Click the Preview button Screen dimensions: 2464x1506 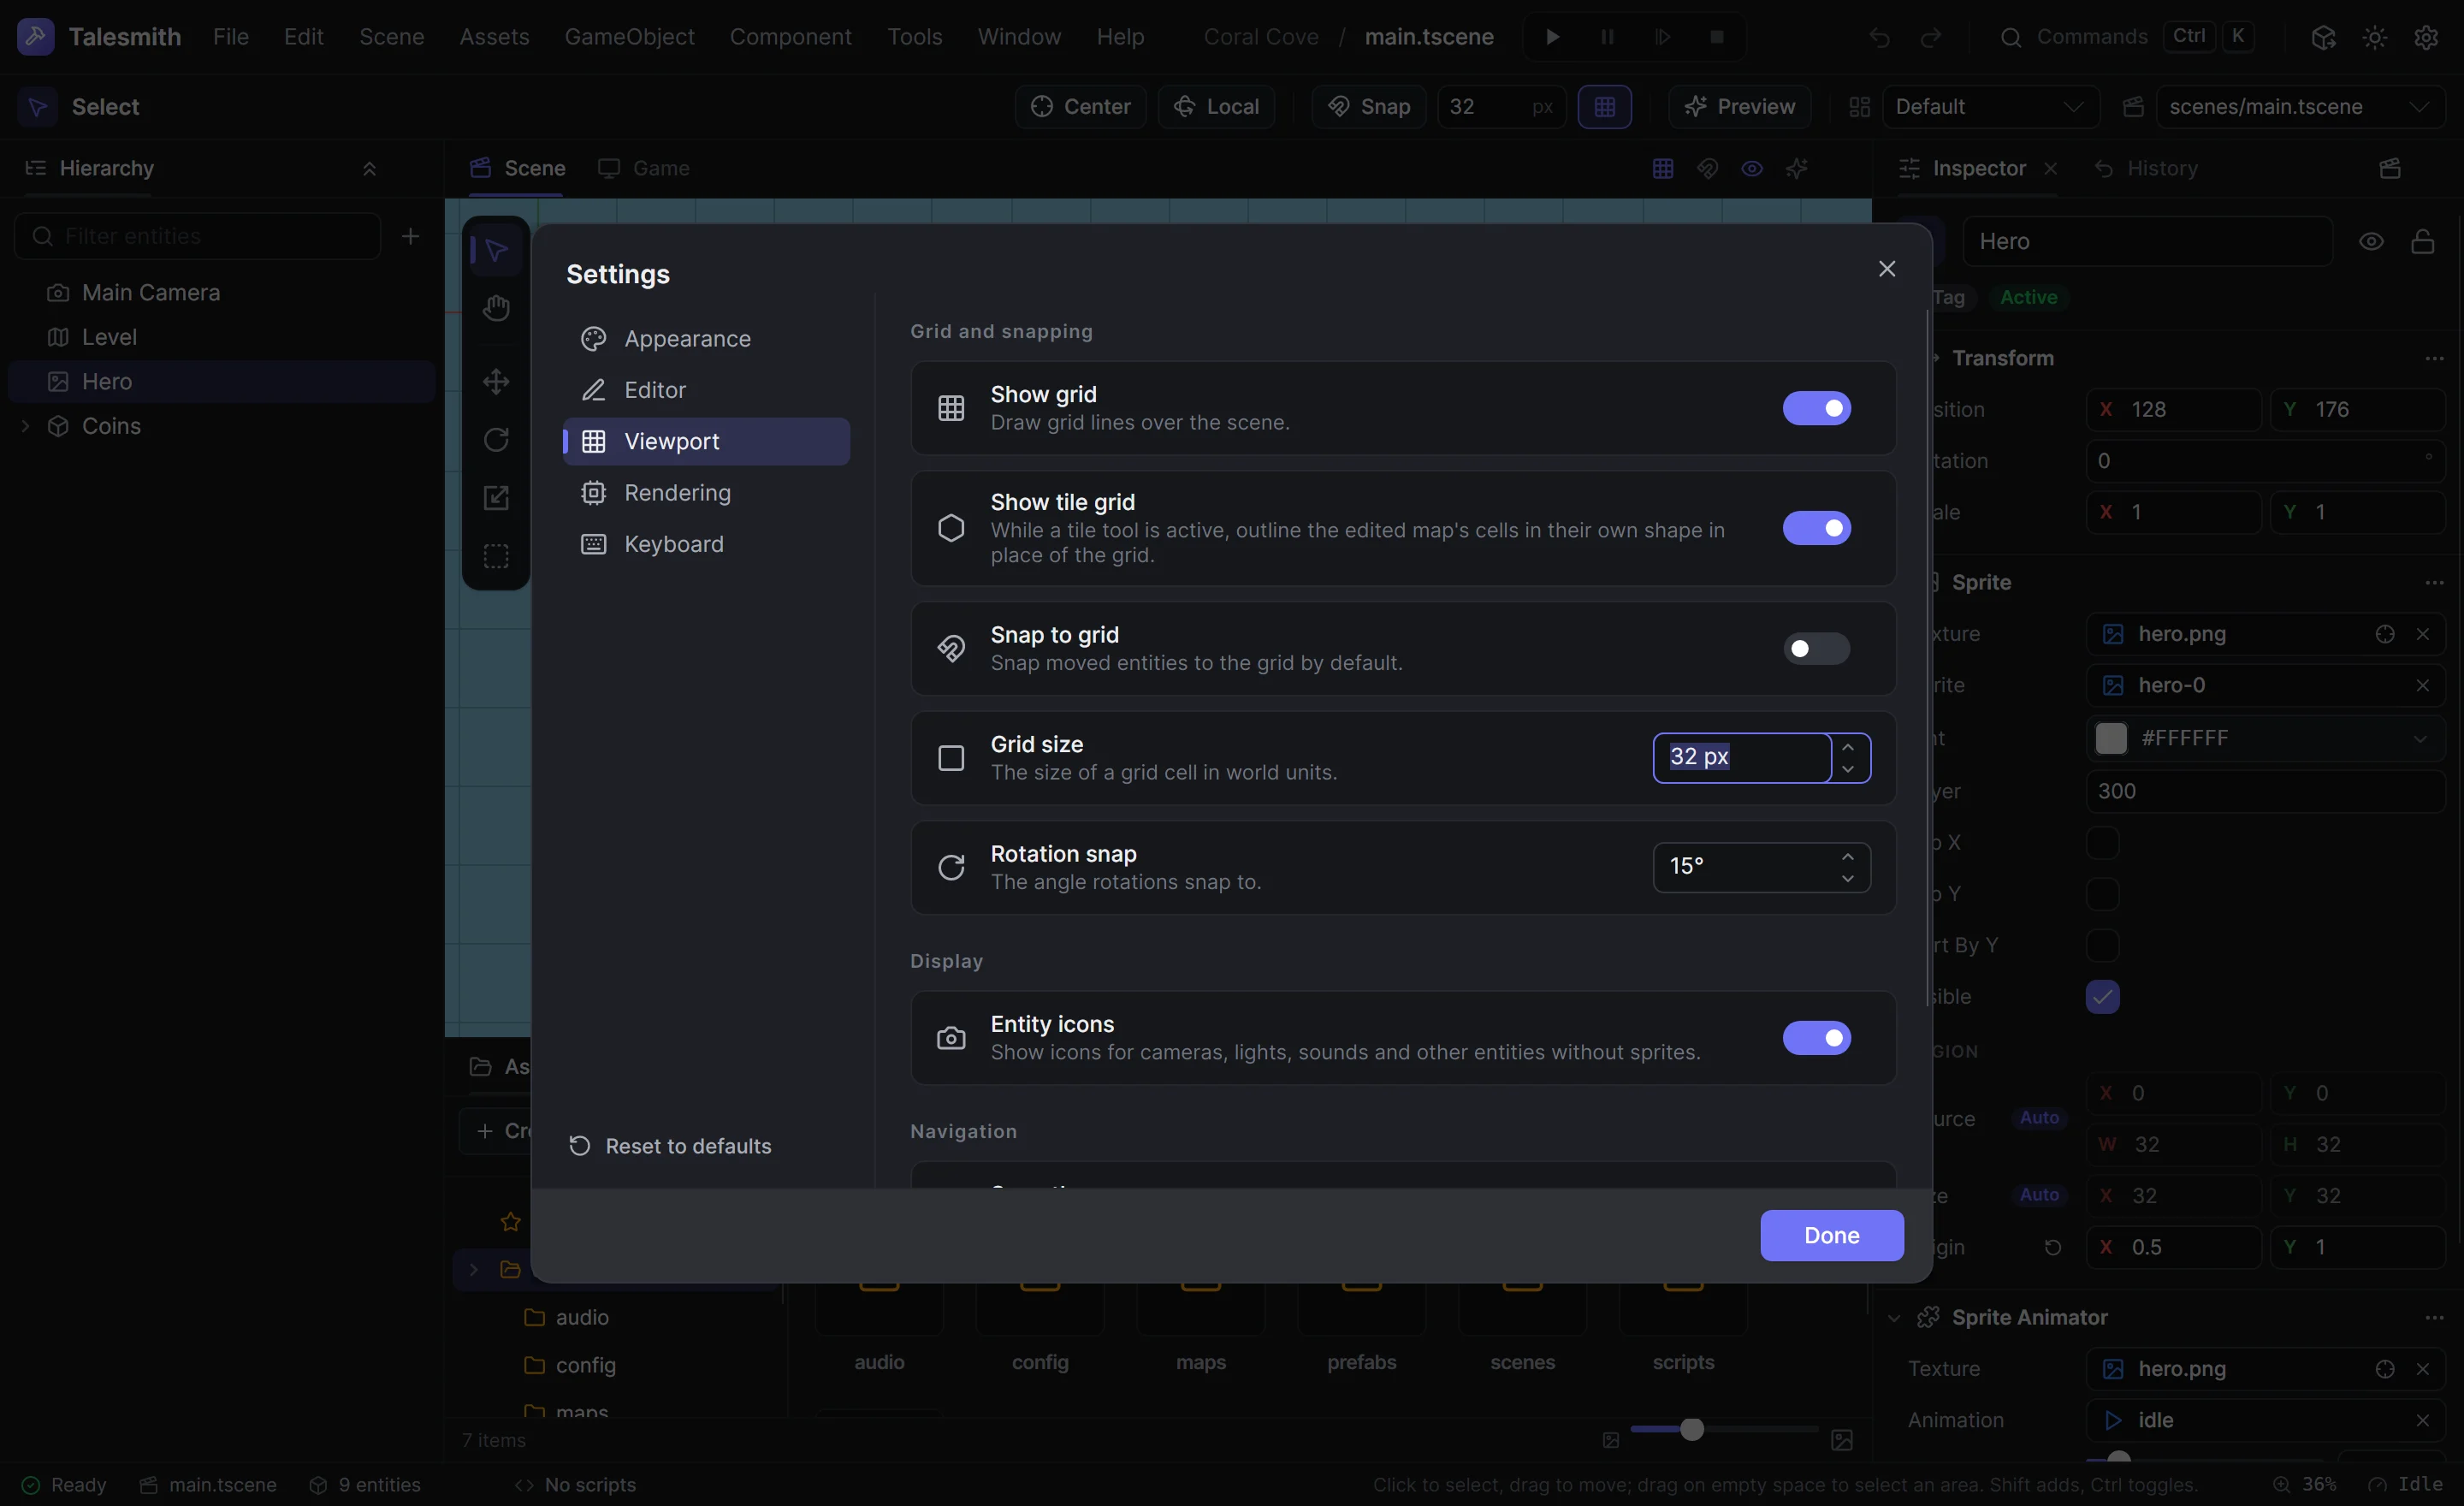pyautogui.click(x=1739, y=106)
